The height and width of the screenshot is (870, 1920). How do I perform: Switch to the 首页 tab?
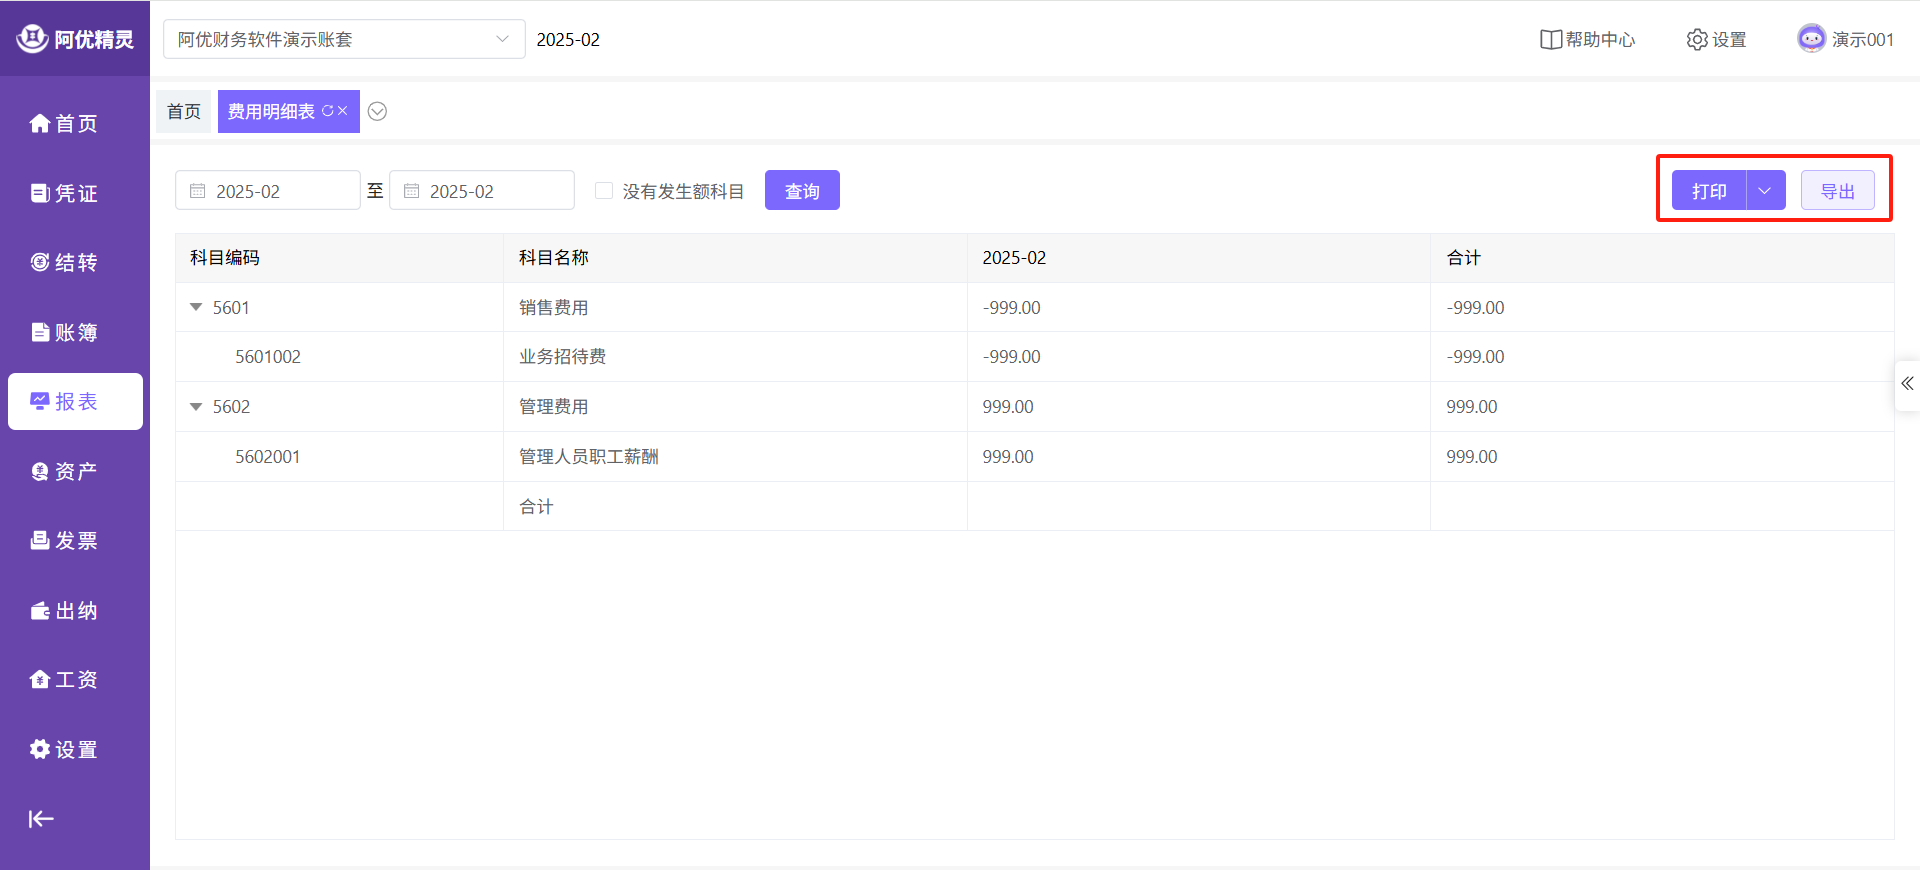coord(183,111)
